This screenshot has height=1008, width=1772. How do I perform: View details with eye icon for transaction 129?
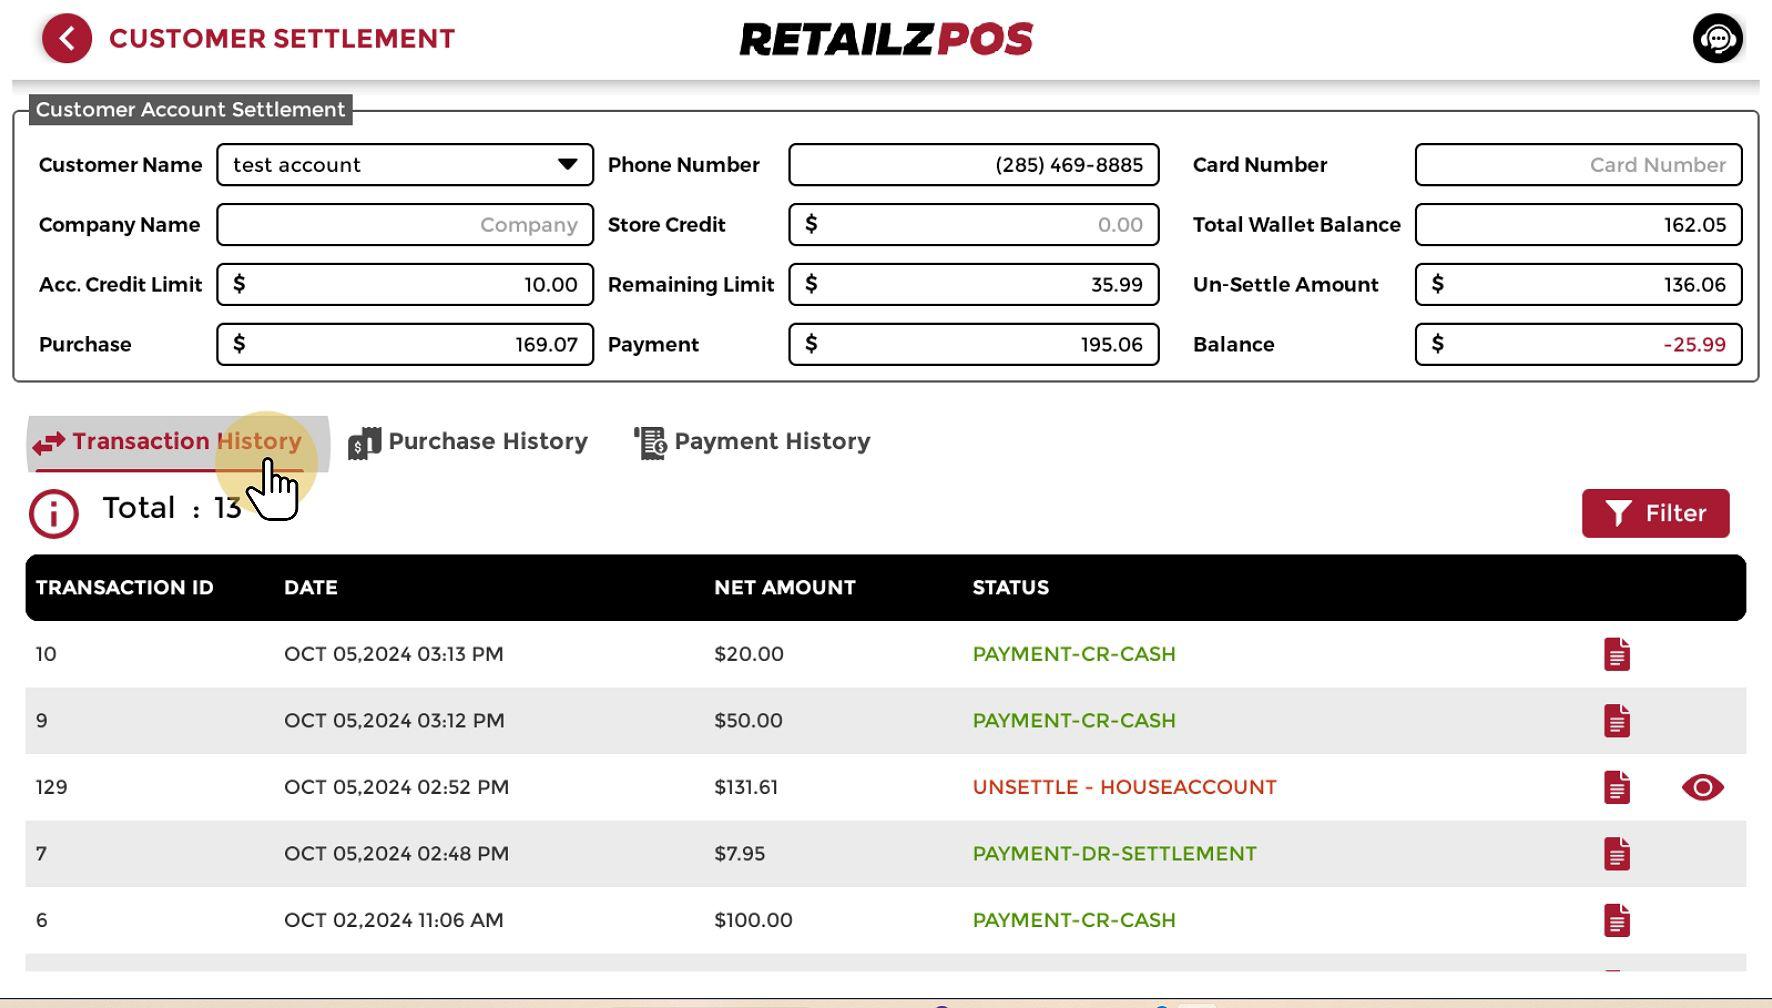coord(1702,787)
